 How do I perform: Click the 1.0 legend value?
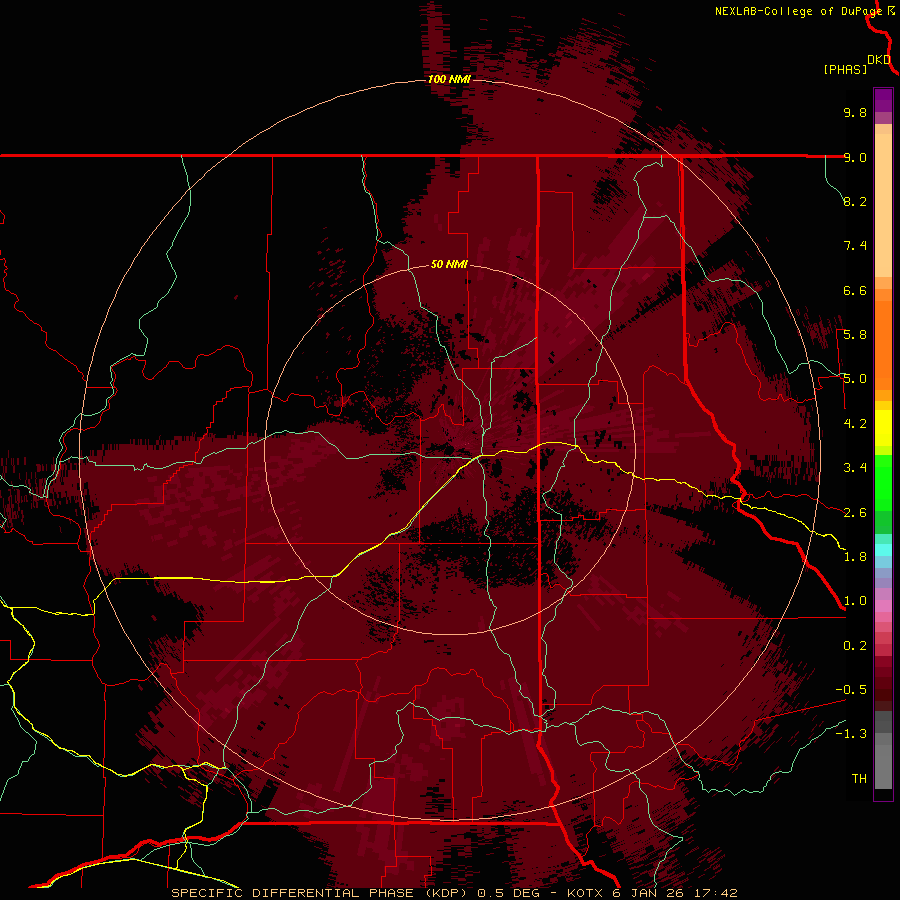point(855,601)
